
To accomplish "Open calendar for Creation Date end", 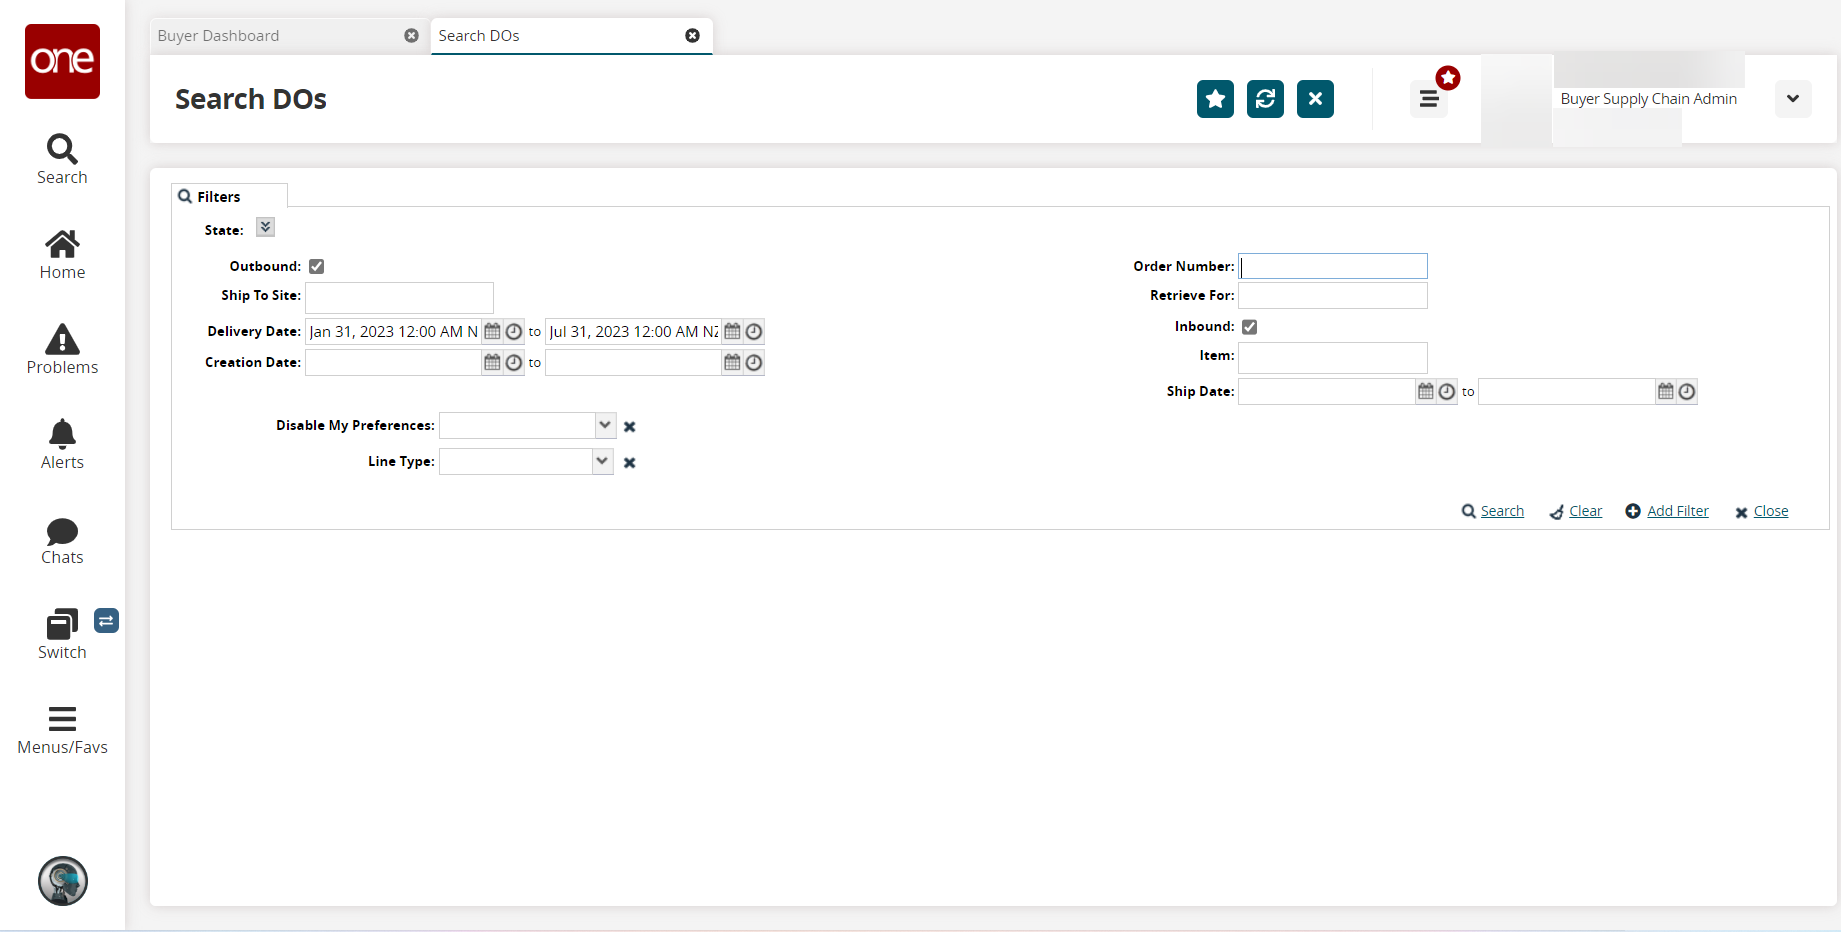I will 732,362.
